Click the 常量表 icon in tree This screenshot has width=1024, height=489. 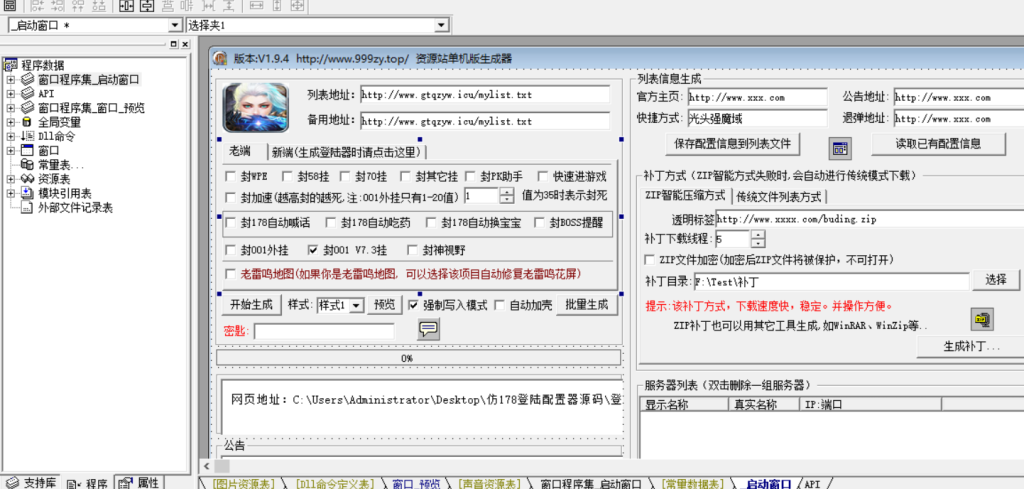pyautogui.click(x=27, y=165)
